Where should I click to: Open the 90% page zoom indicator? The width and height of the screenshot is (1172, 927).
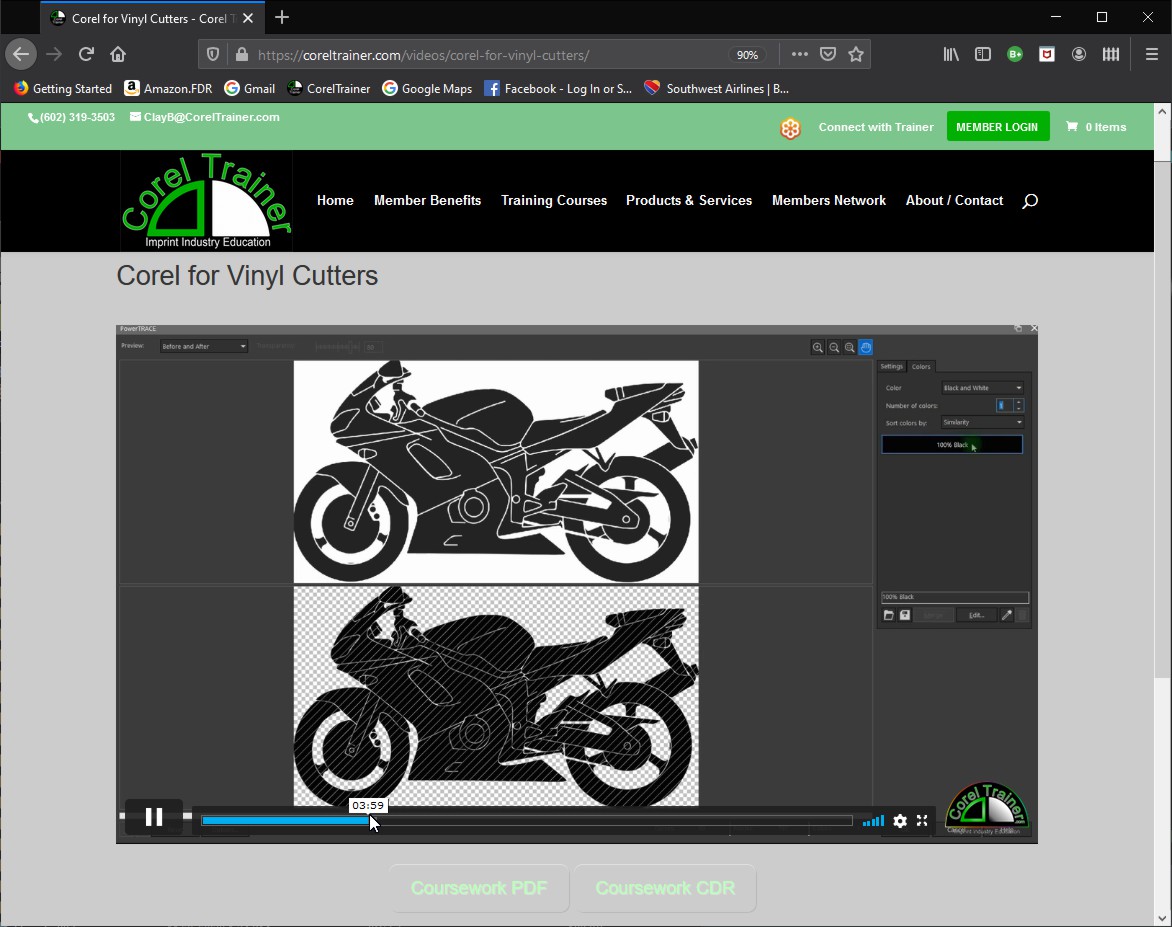point(747,55)
